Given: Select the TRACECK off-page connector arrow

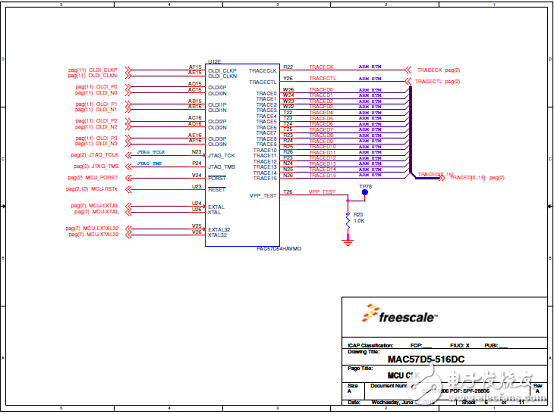Looking at the screenshot, I should (408, 70).
